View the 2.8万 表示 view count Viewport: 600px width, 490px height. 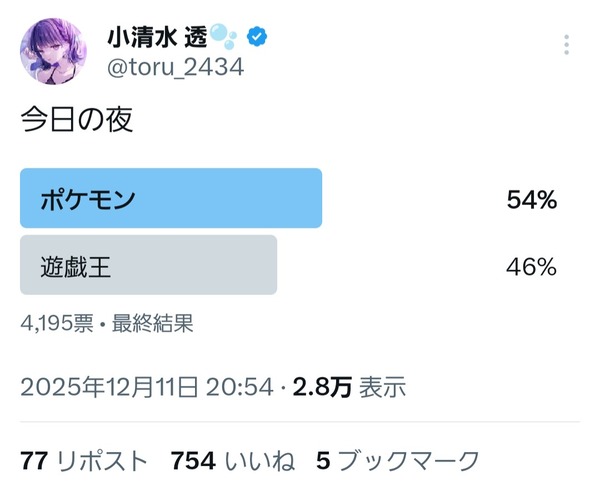(x=348, y=387)
